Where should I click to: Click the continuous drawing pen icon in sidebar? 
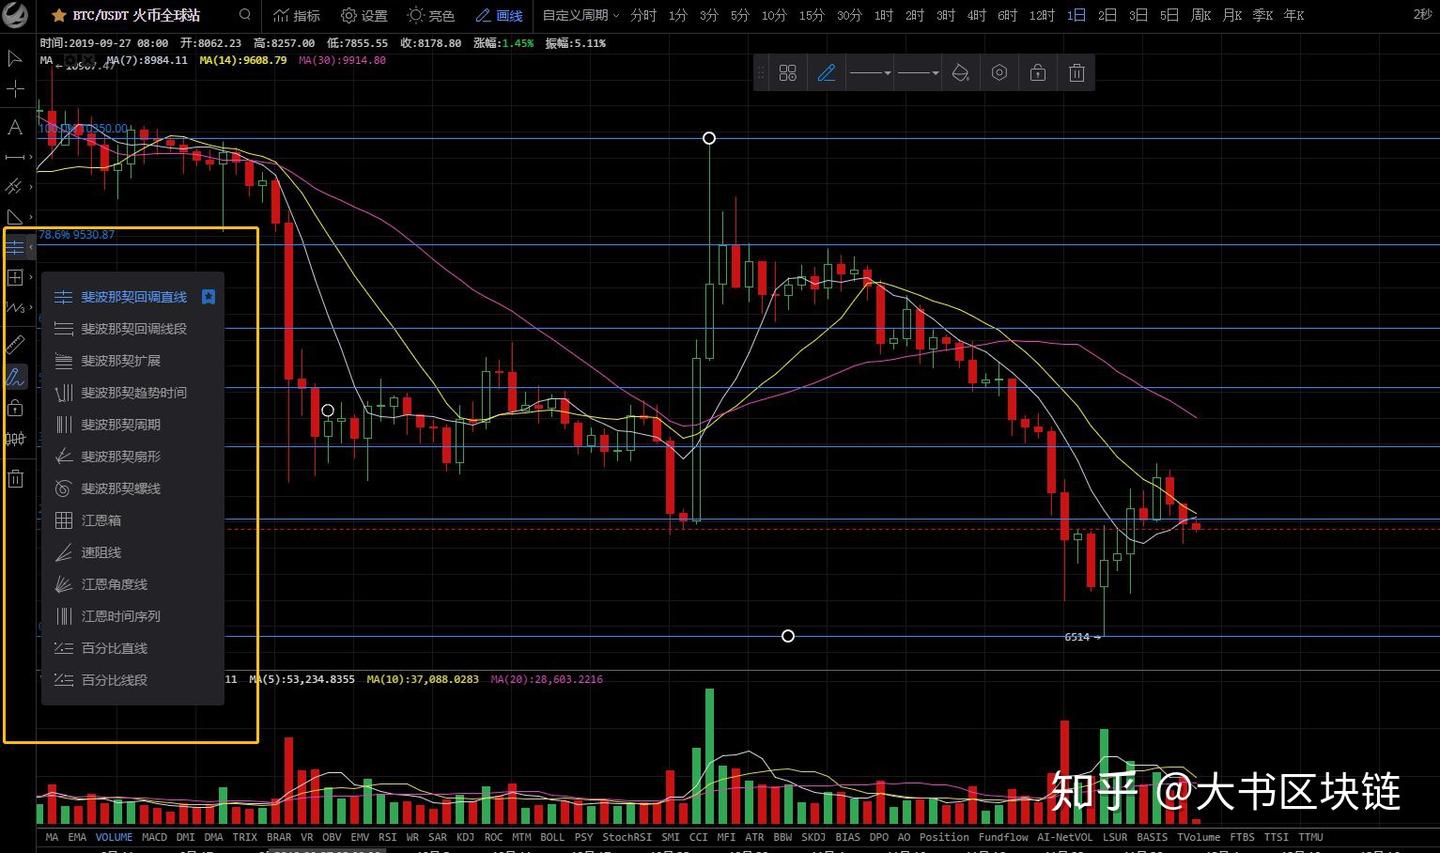coord(15,377)
